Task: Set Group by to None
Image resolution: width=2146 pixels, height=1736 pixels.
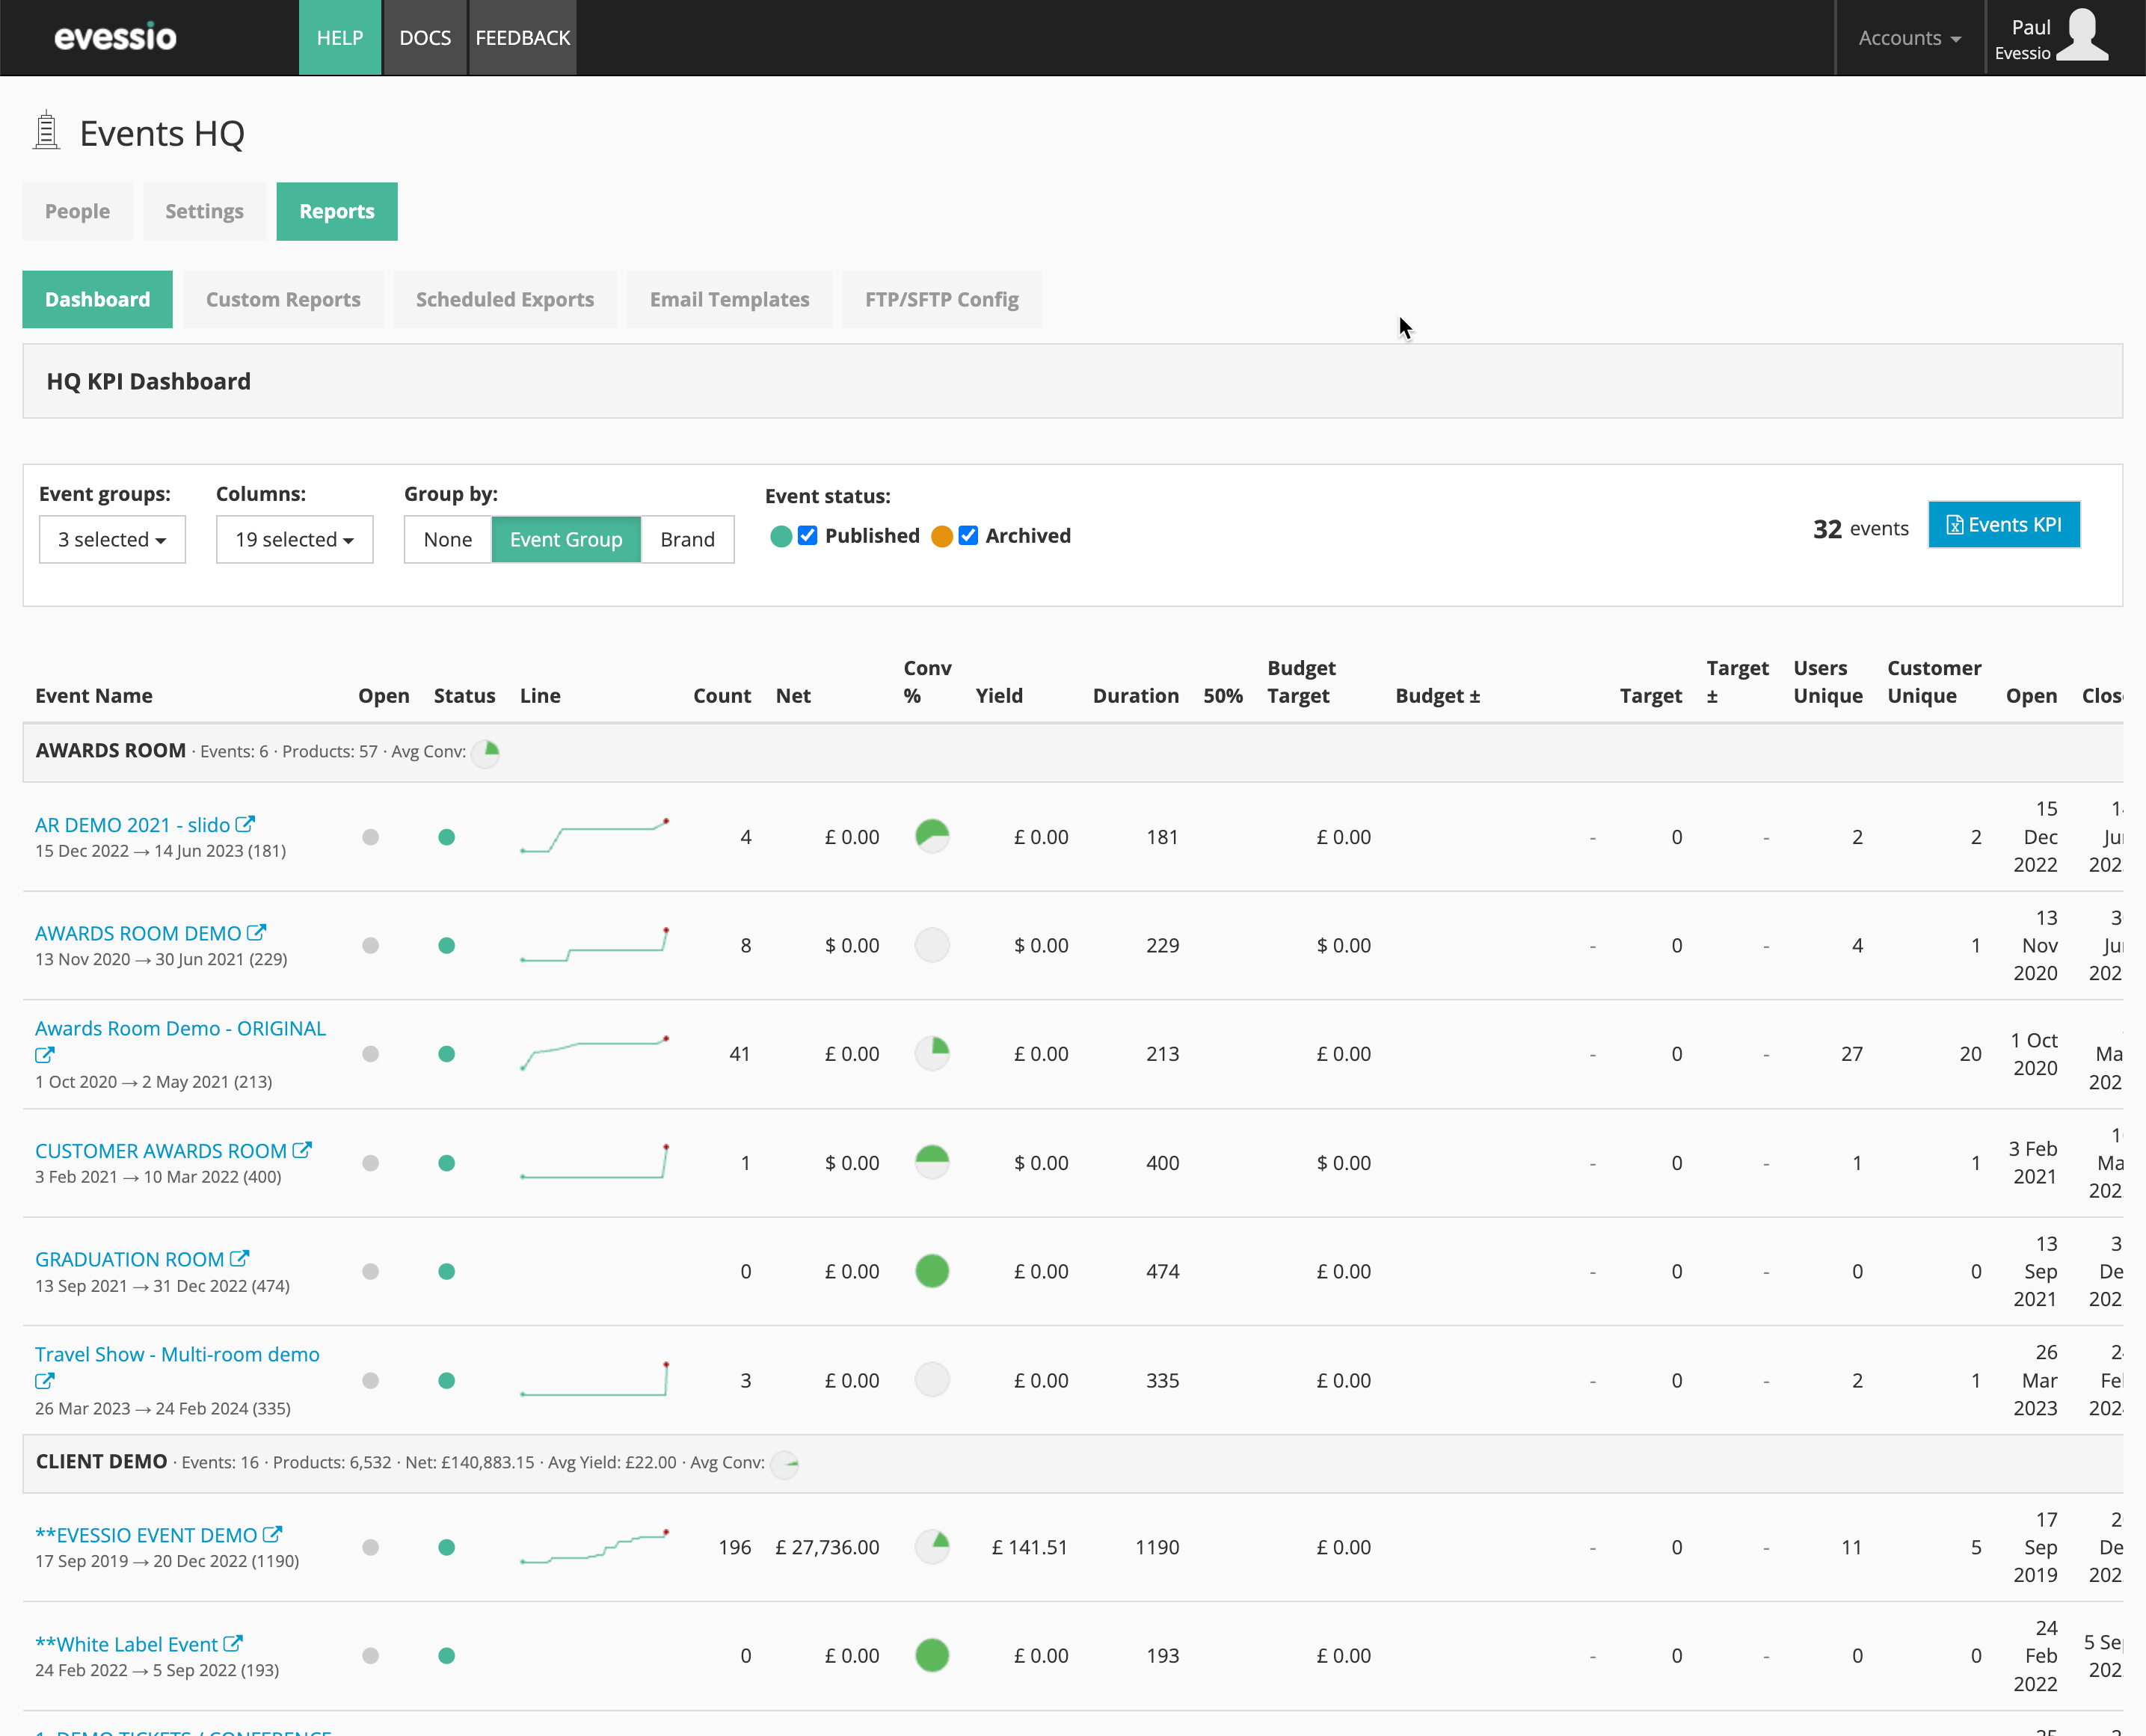Action: coord(447,539)
